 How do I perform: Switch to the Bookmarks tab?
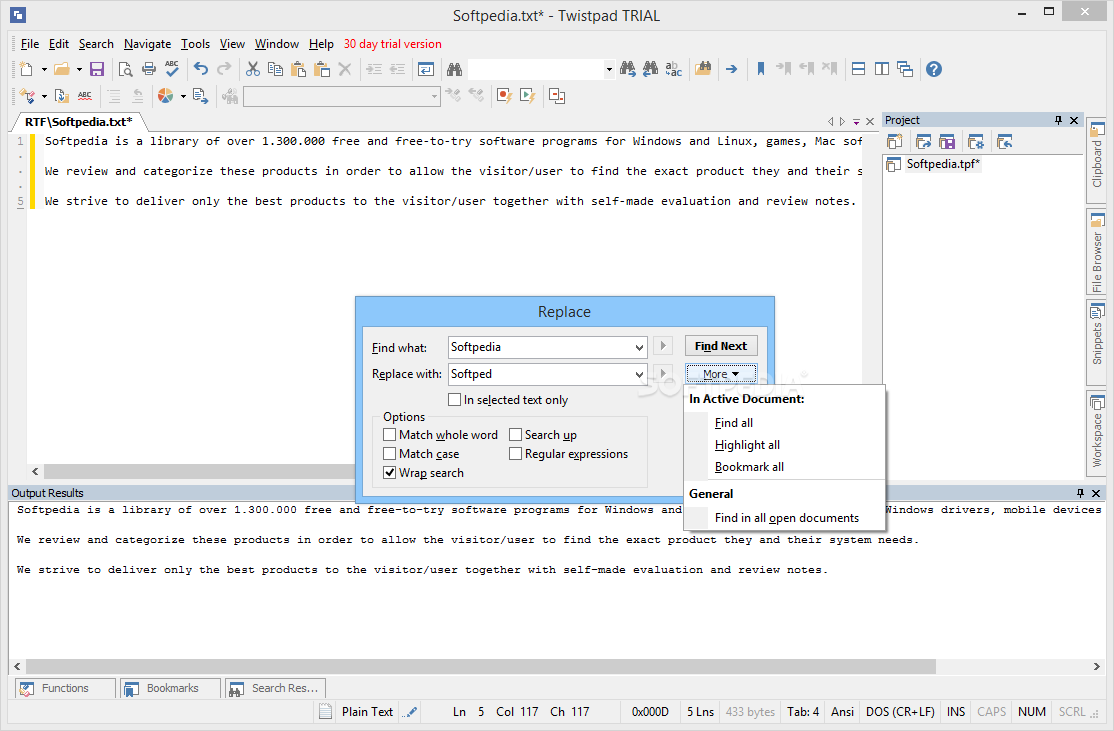[171, 688]
